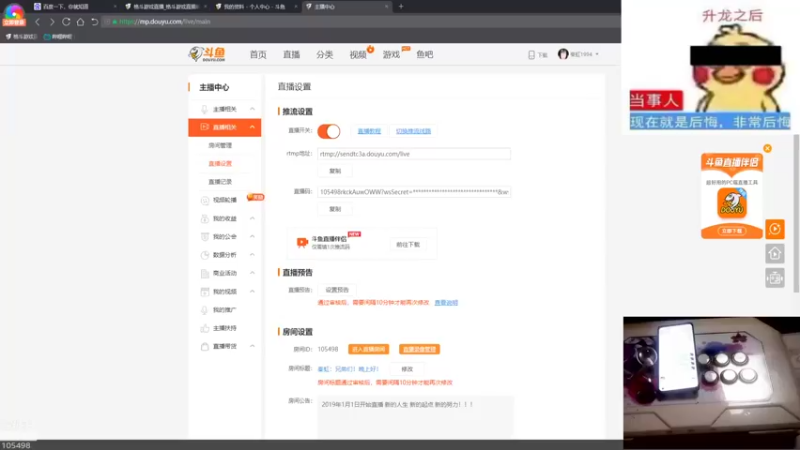Switch to the 个人中心 browser tab
The height and width of the screenshot is (450, 800).
(256, 7)
